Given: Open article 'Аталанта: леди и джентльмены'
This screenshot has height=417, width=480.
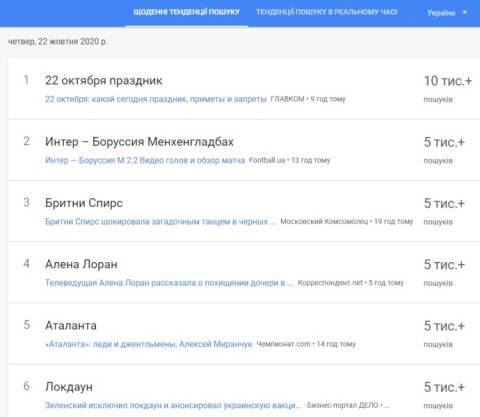Looking at the screenshot, I should [149, 344].
